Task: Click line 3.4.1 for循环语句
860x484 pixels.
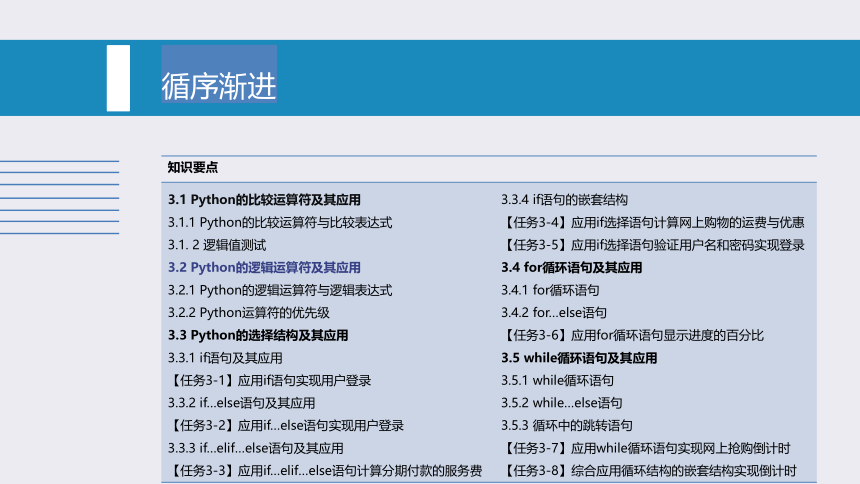Action: click(x=550, y=290)
